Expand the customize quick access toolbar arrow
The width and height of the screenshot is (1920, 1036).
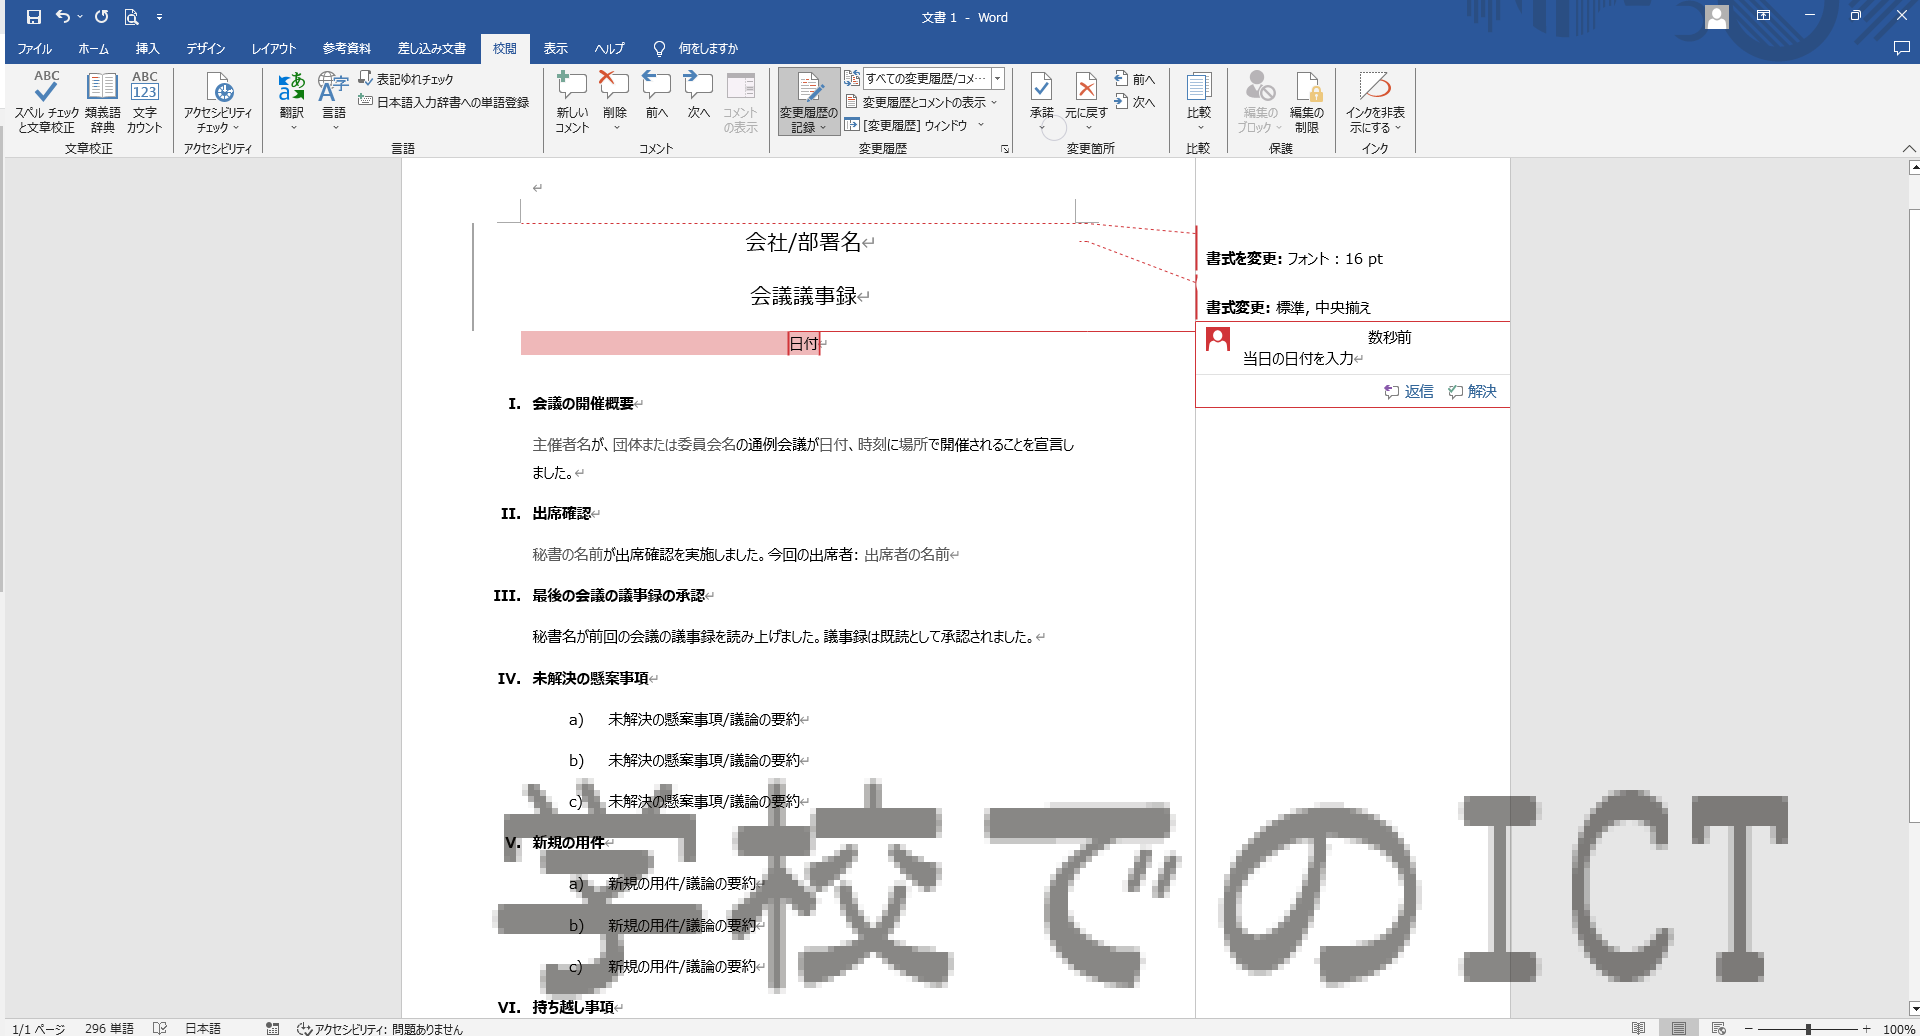(x=159, y=17)
